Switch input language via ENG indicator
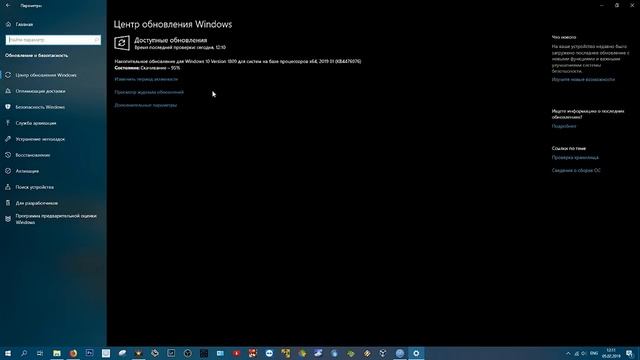Image resolution: width=640 pixels, height=360 pixels. [594, 353]
